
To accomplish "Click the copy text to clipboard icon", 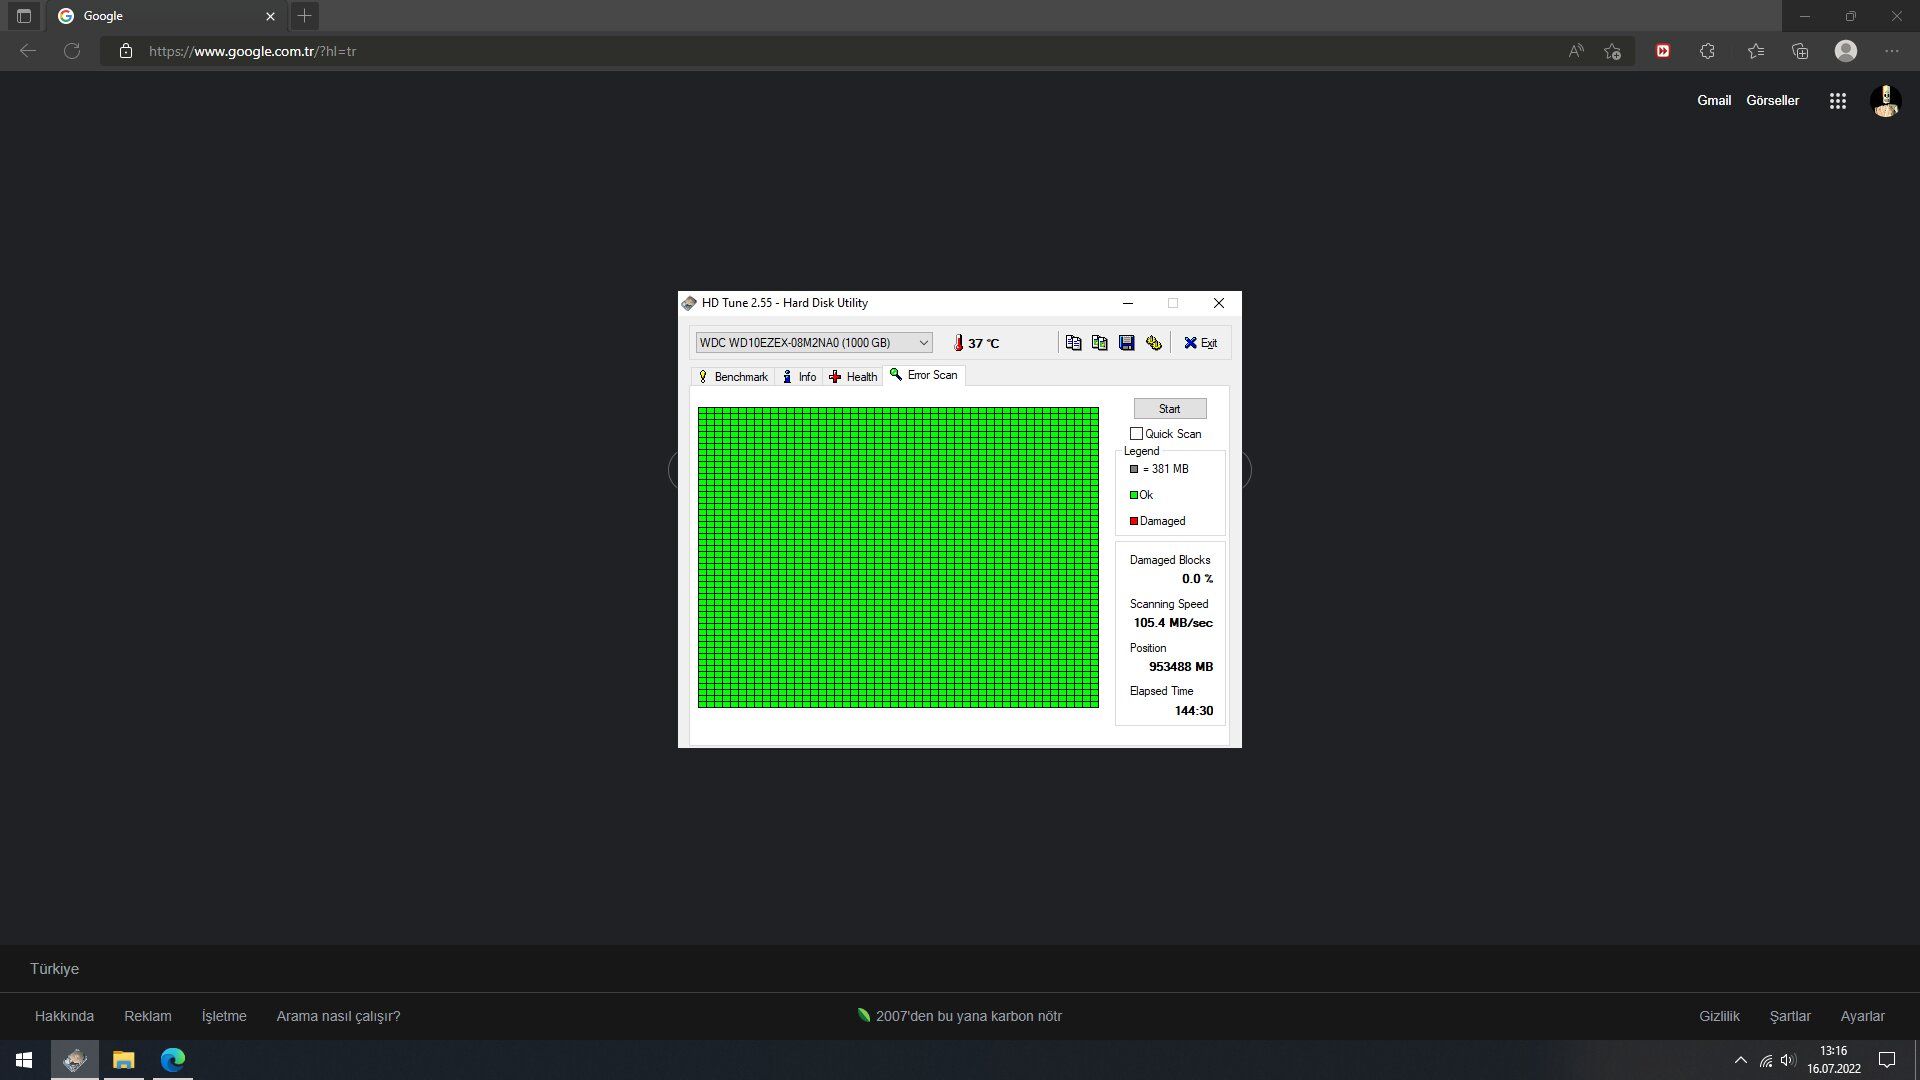I will [x=1073, y=343].
